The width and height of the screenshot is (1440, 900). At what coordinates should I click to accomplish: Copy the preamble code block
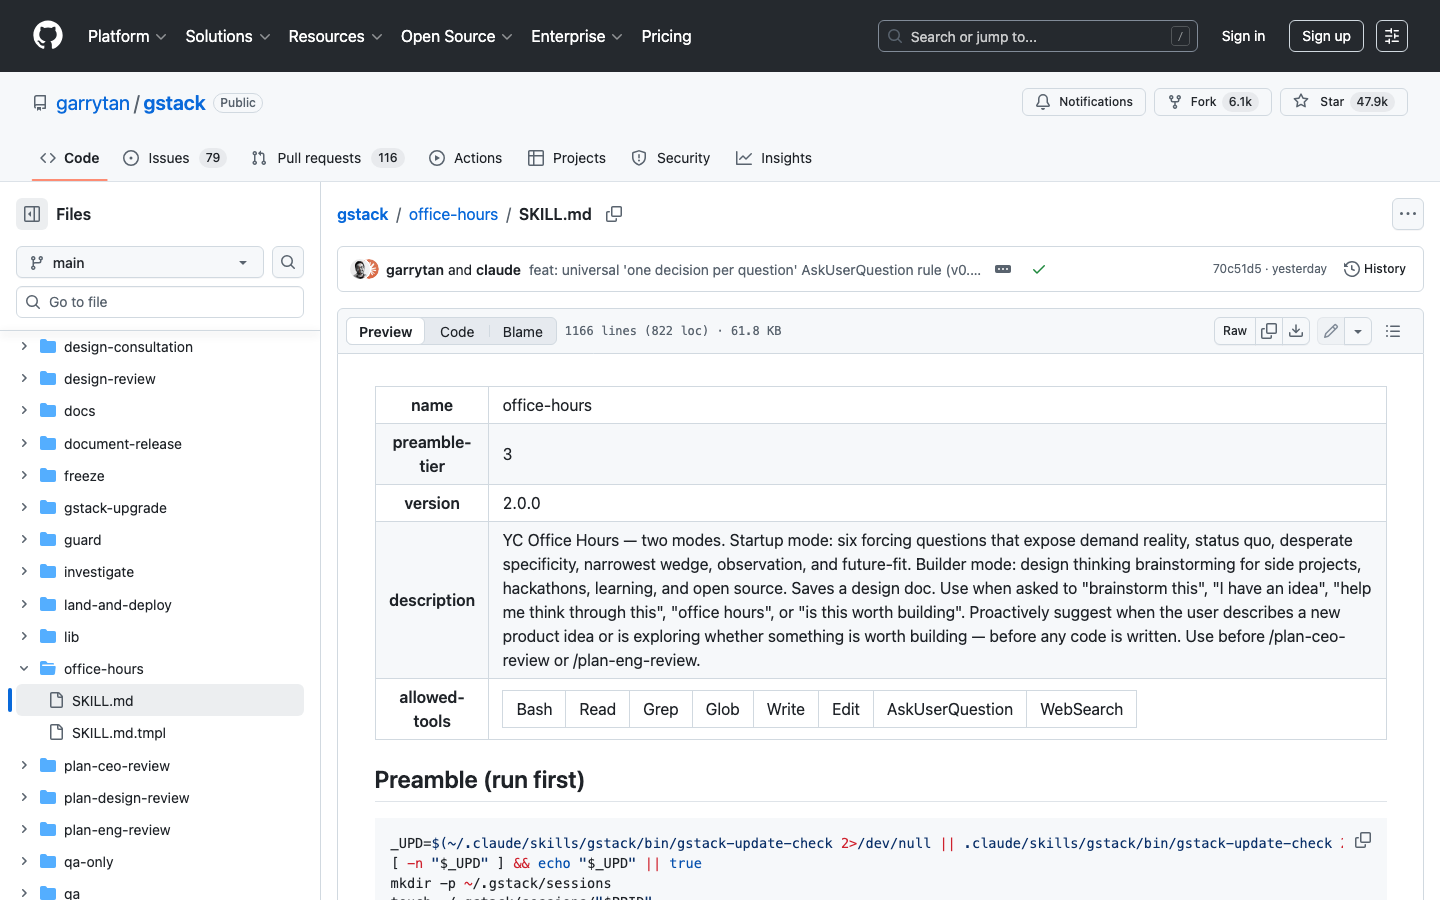tap(1363, 840)
